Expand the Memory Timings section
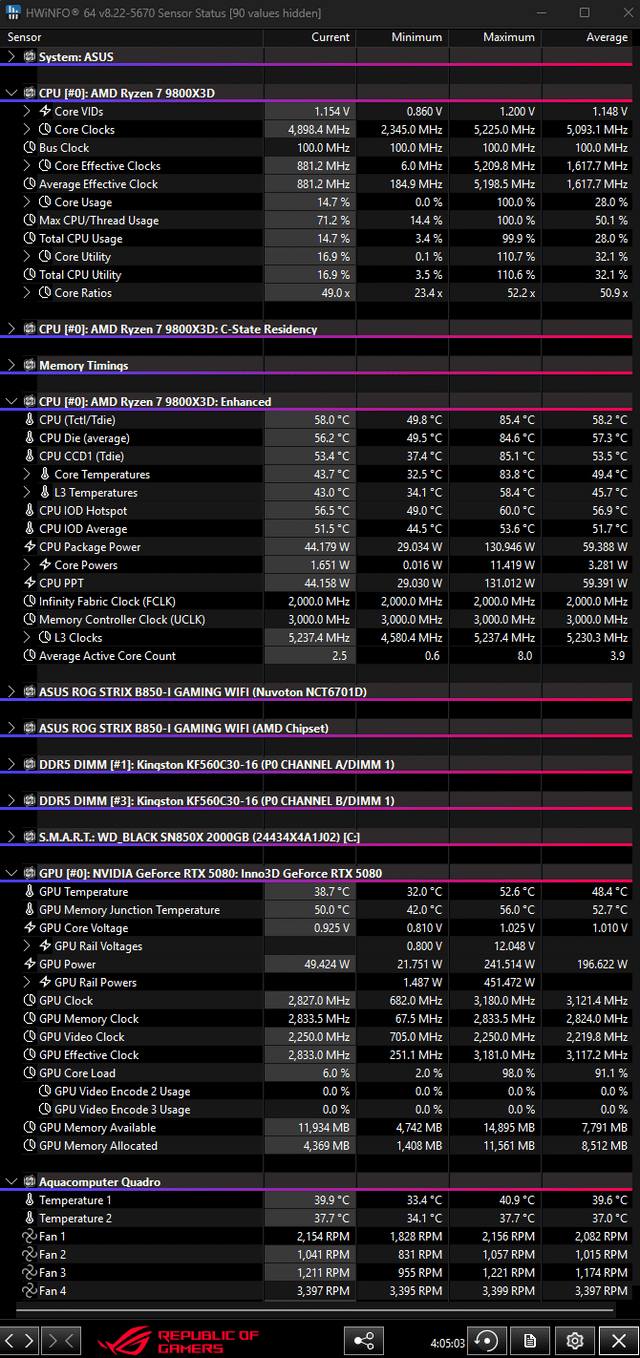640x1358 pixels. 11,365
